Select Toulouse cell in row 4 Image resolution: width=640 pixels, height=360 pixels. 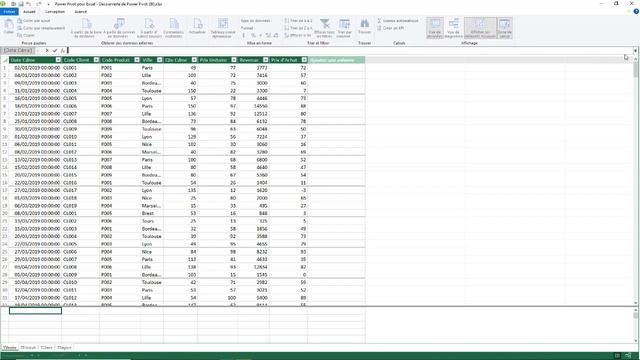point(151,91)
